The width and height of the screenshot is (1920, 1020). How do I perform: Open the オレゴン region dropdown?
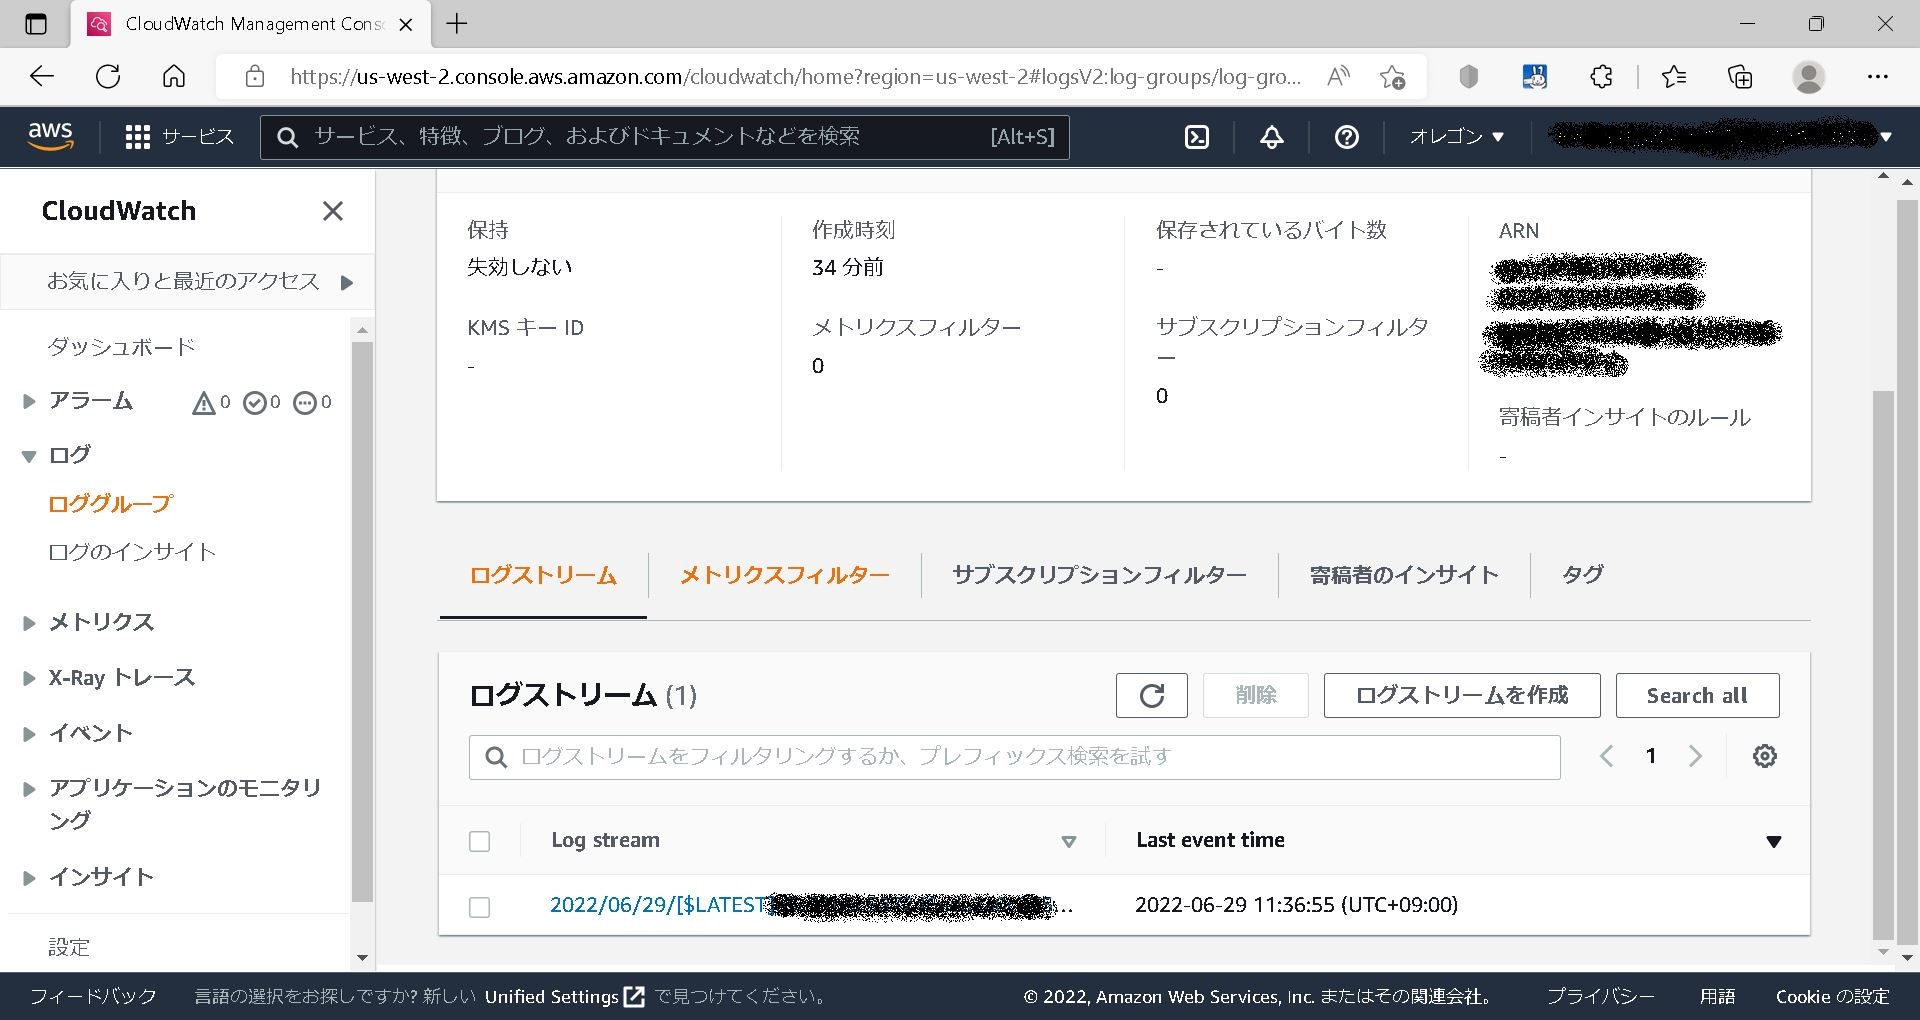tap(1456, 137)
